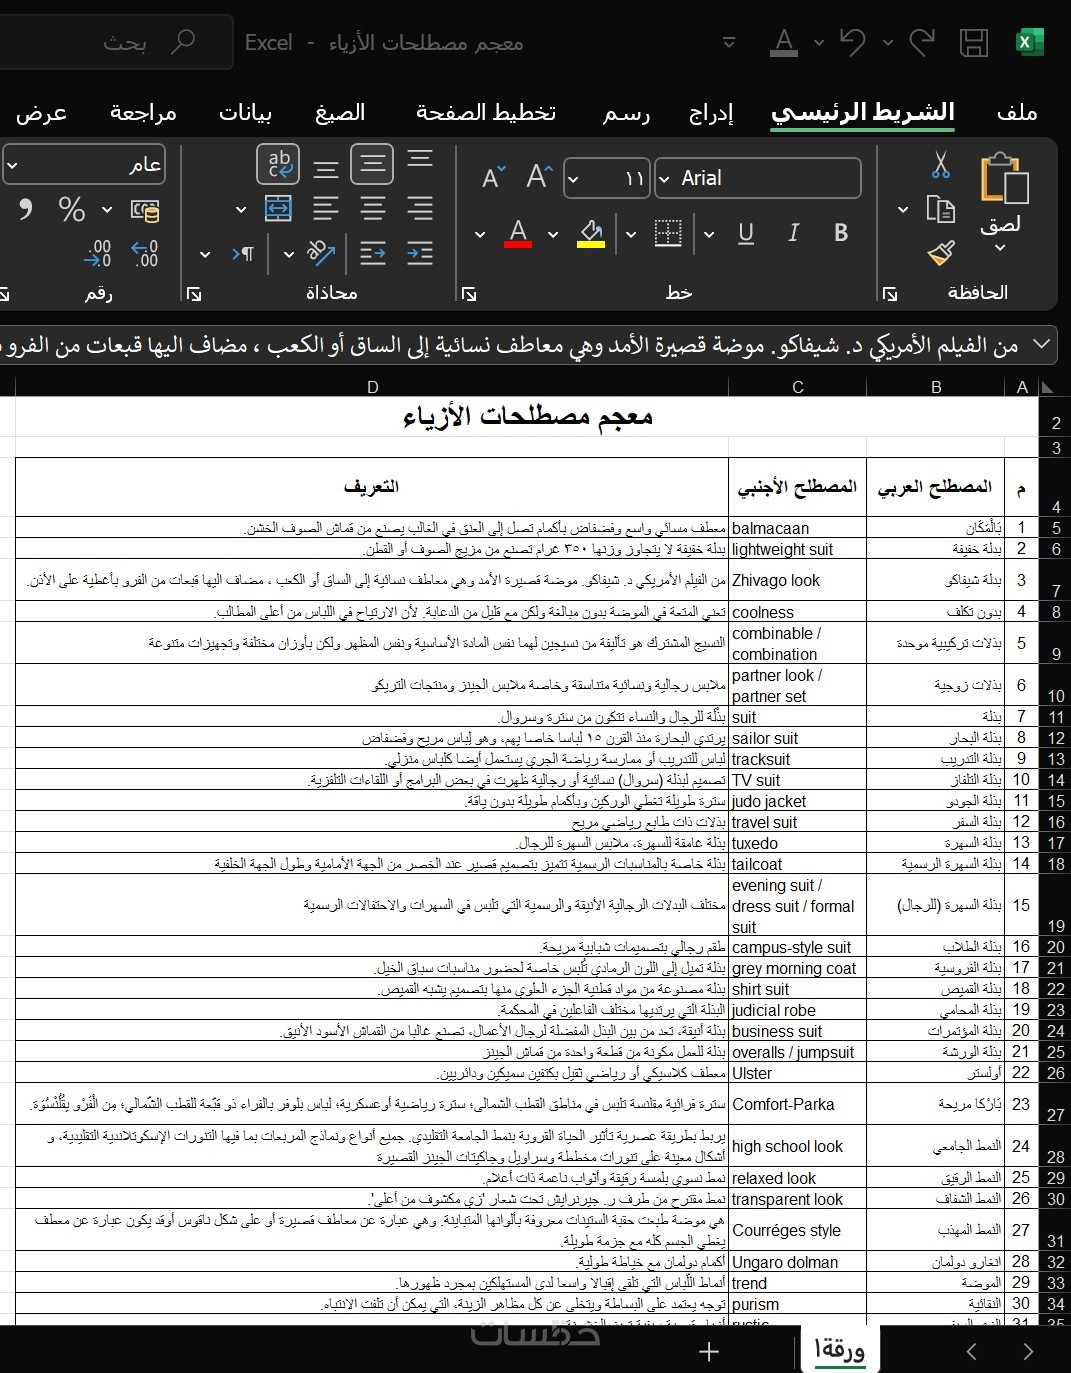Open the ملف tab
The image size is (1071, 1373).
pyautogui.click(x=1017, y=113)
